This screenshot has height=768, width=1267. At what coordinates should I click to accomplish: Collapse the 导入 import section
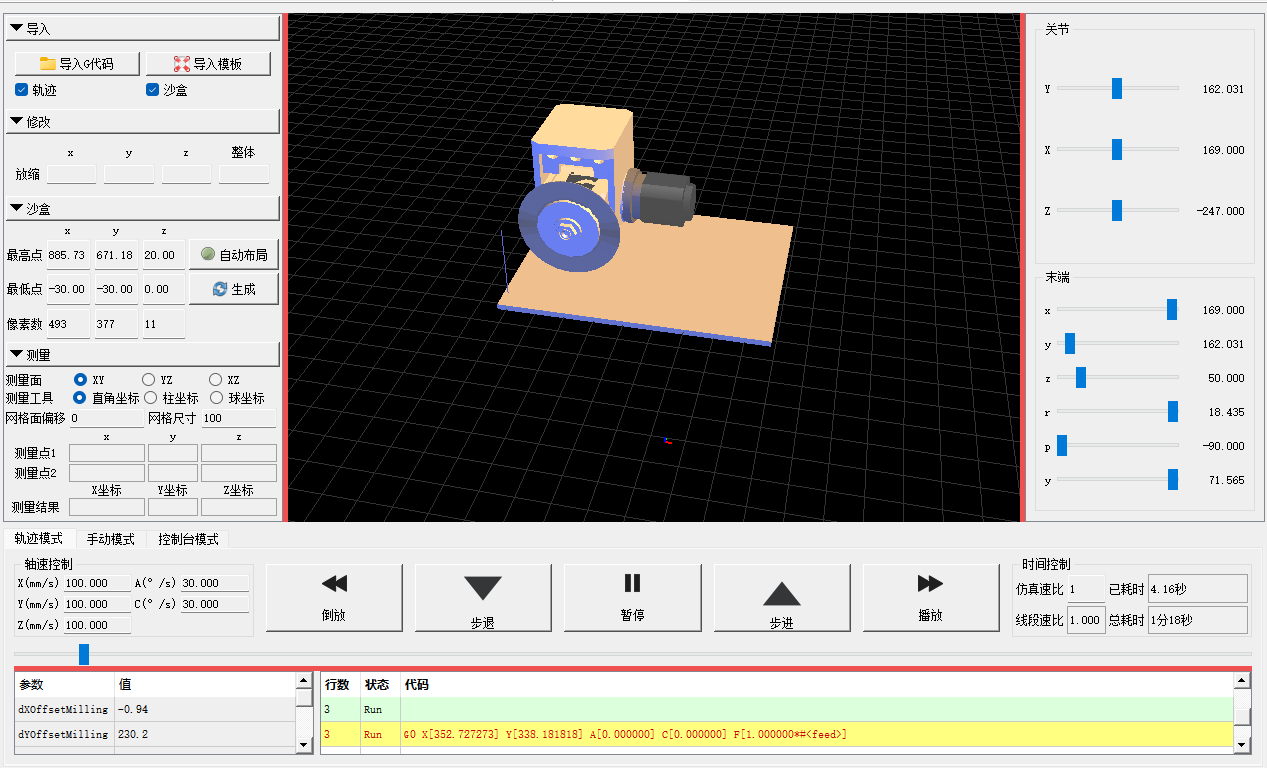coord(142,29)
